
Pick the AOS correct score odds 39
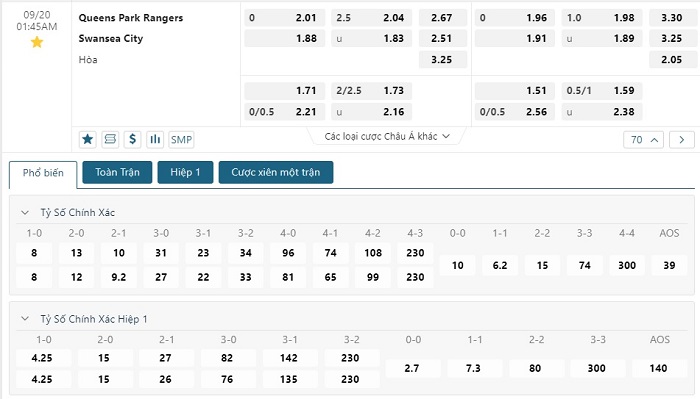pos(669,265)
